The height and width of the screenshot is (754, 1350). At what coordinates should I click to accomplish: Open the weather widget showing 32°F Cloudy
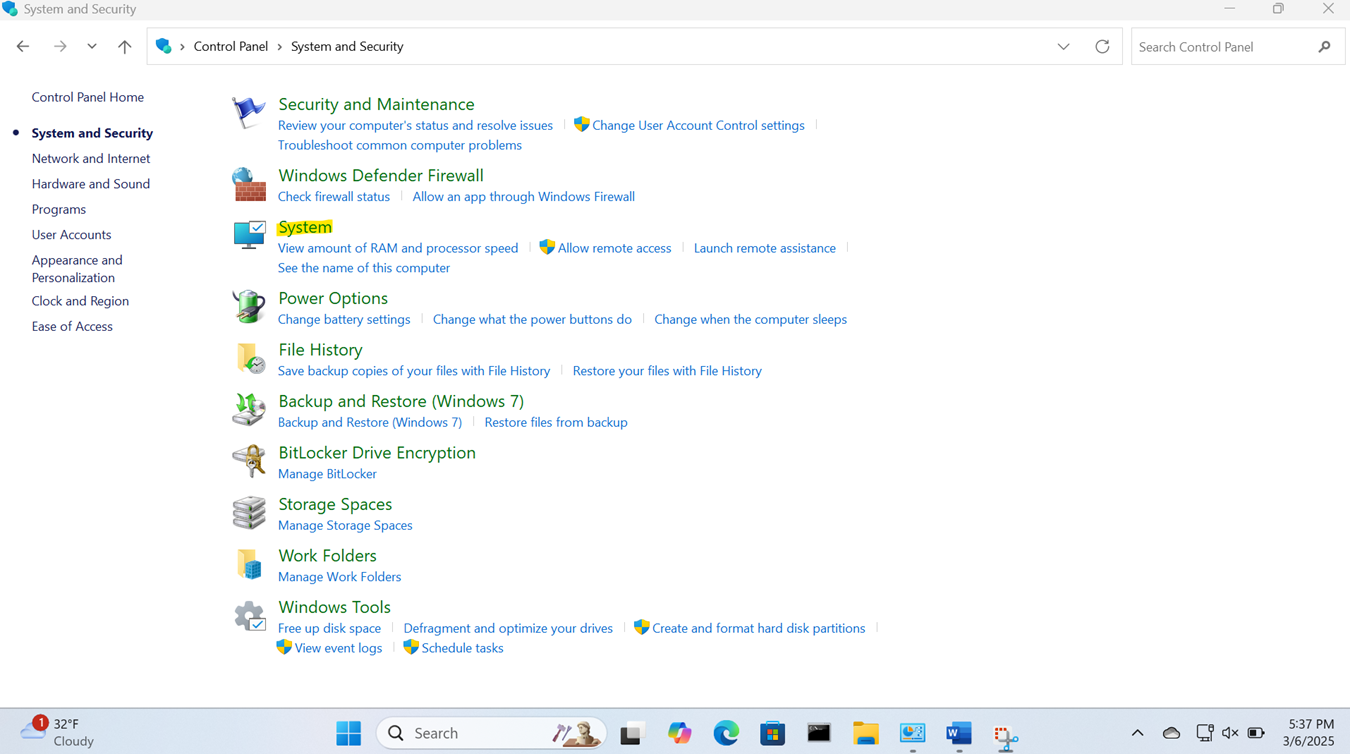58,732
